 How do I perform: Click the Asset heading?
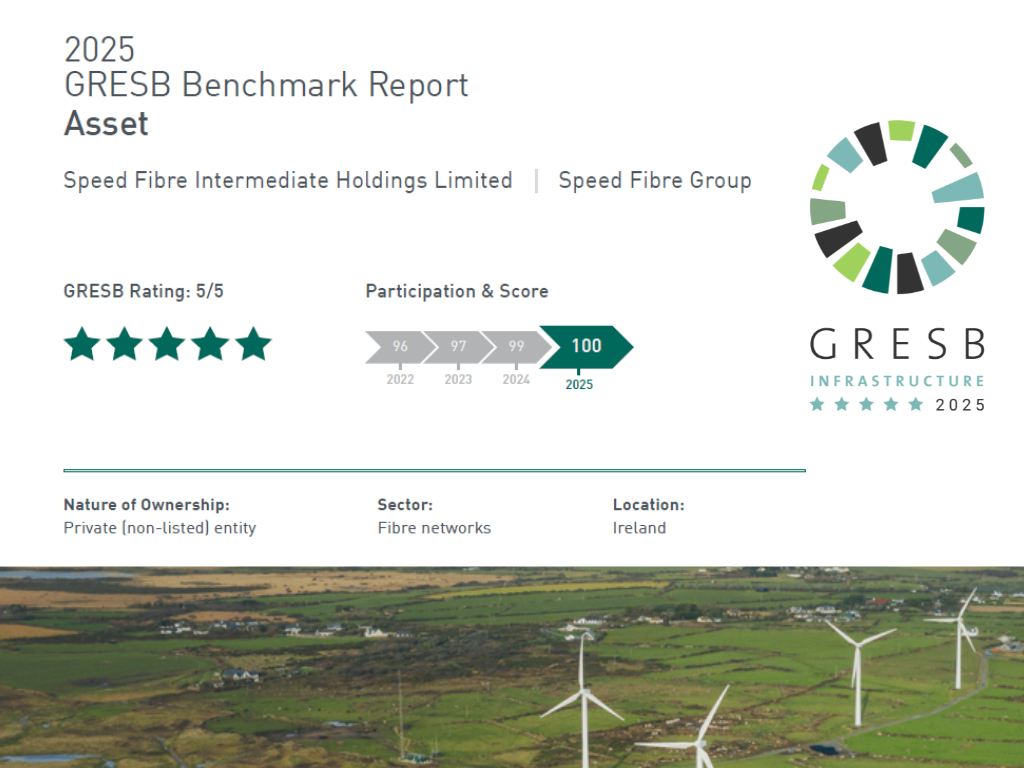(106, 124)
